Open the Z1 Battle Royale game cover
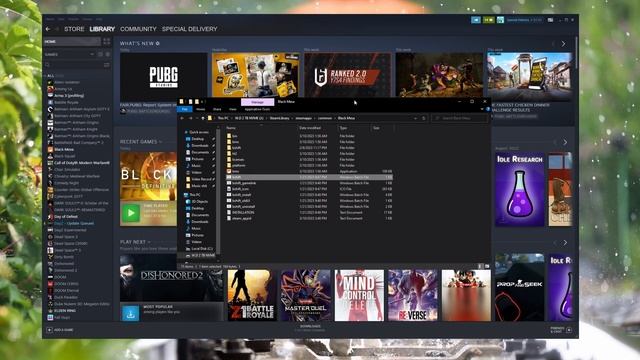Image resolution: width=640 pixels, height=360 pixels. 251,295
